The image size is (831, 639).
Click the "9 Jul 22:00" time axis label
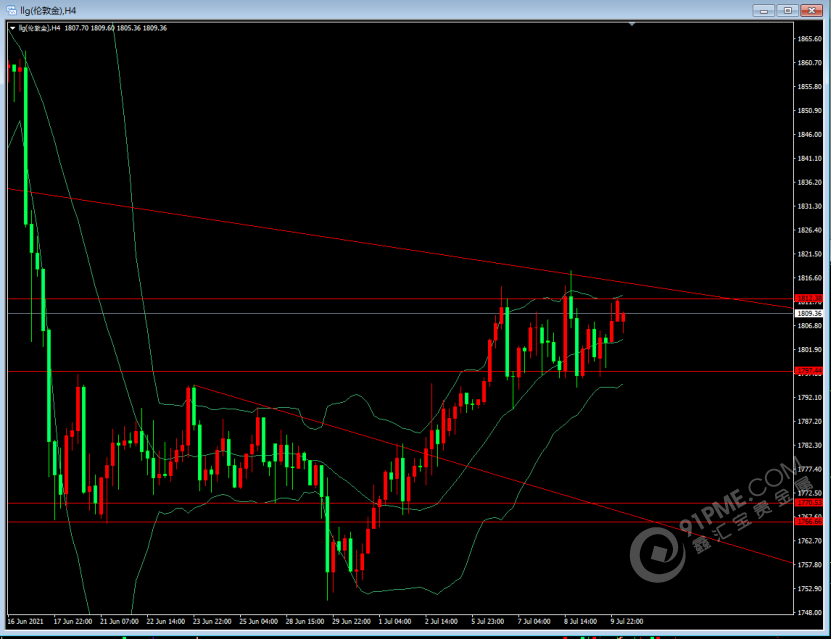[x=627, y=621]
